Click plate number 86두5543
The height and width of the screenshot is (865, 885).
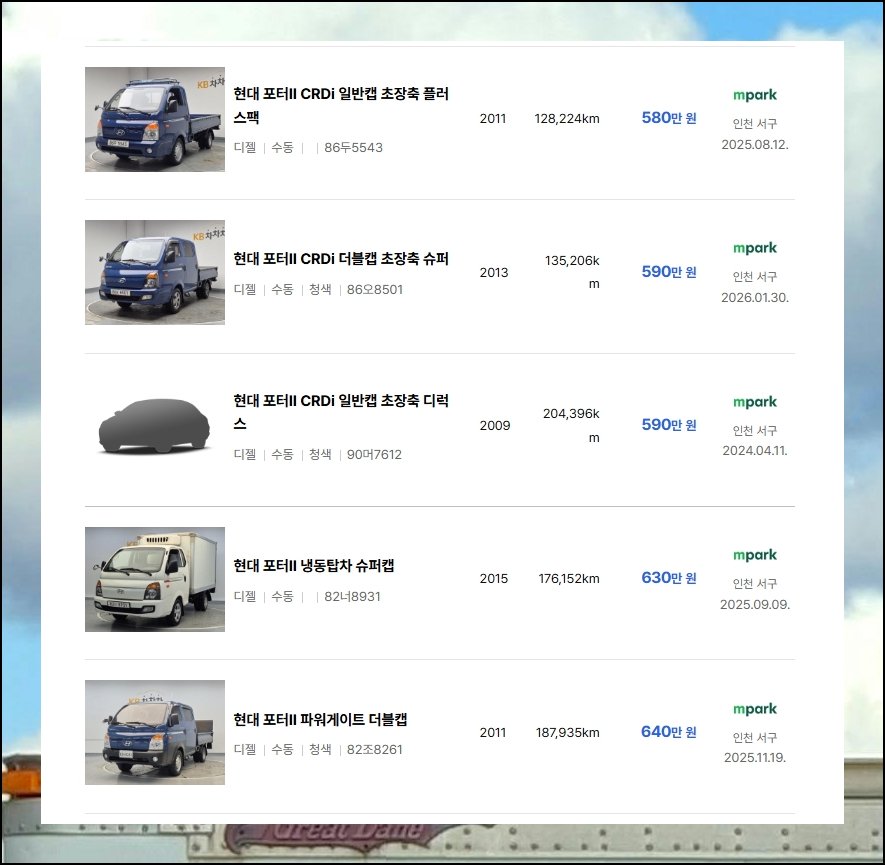pyautogui.click(x=353, y=147)
